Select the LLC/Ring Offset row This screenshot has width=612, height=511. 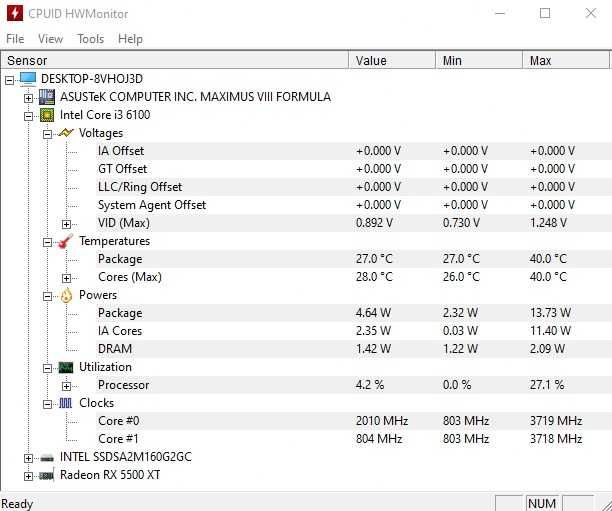coord(354,187)
